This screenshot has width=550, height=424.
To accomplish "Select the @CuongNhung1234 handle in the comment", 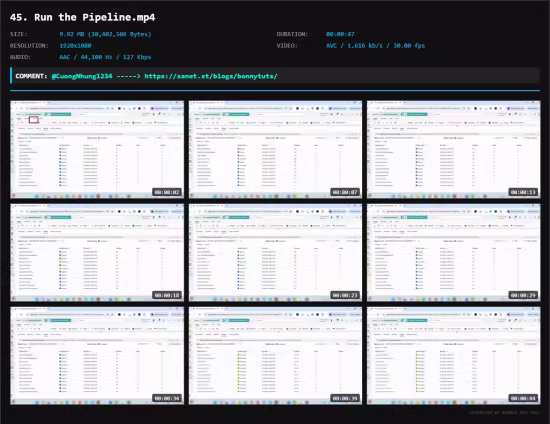I will click(82, 76).
